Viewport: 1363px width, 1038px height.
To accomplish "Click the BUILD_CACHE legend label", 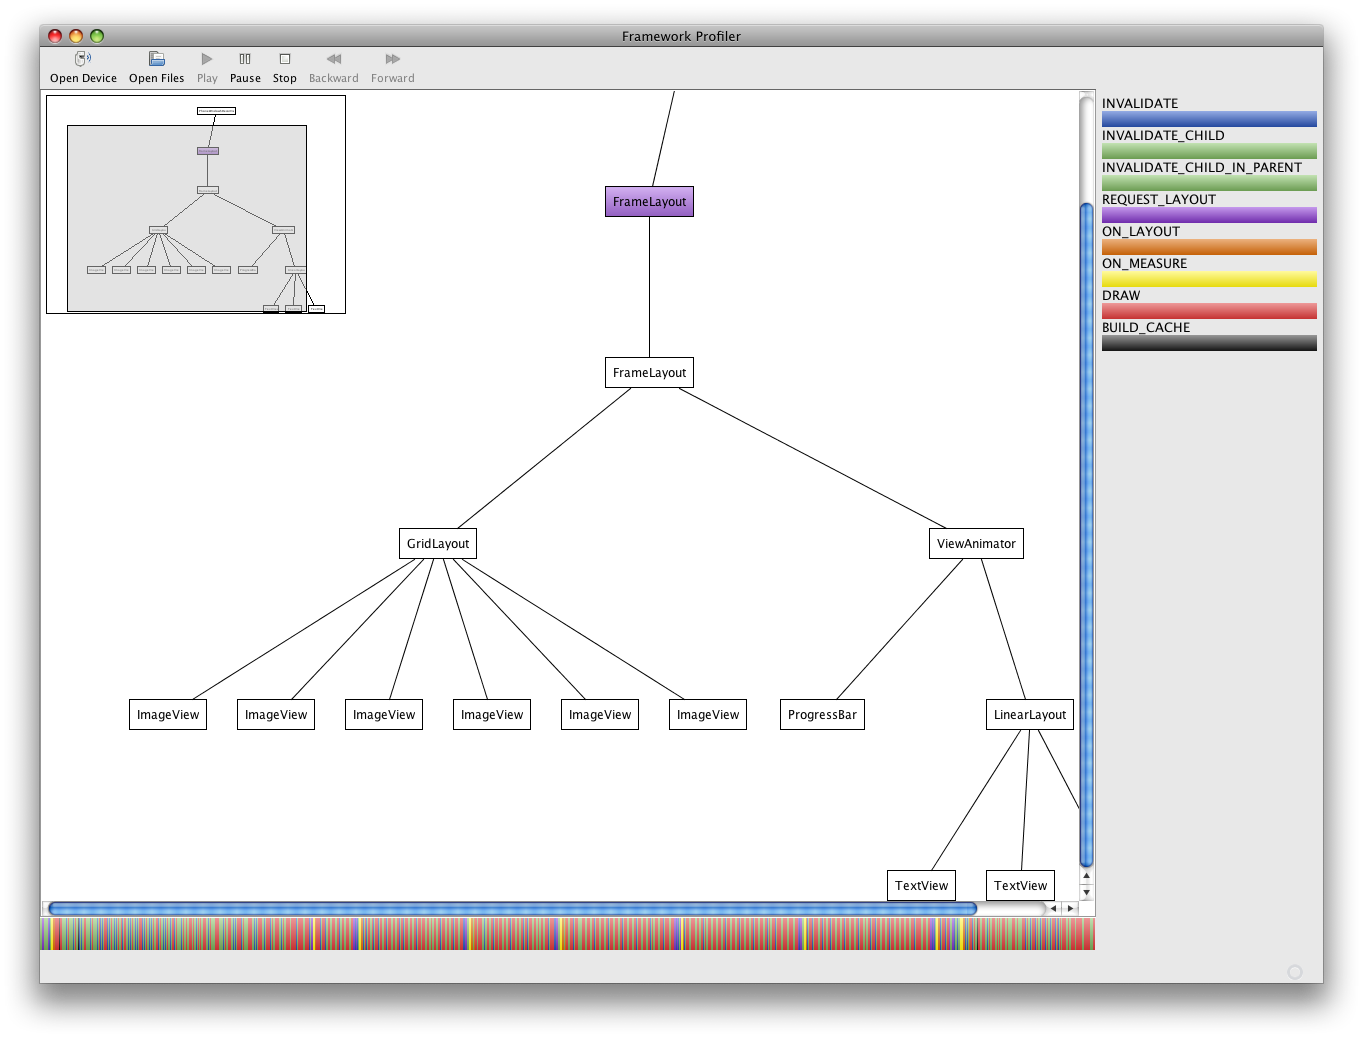I will click(1146, 327).
